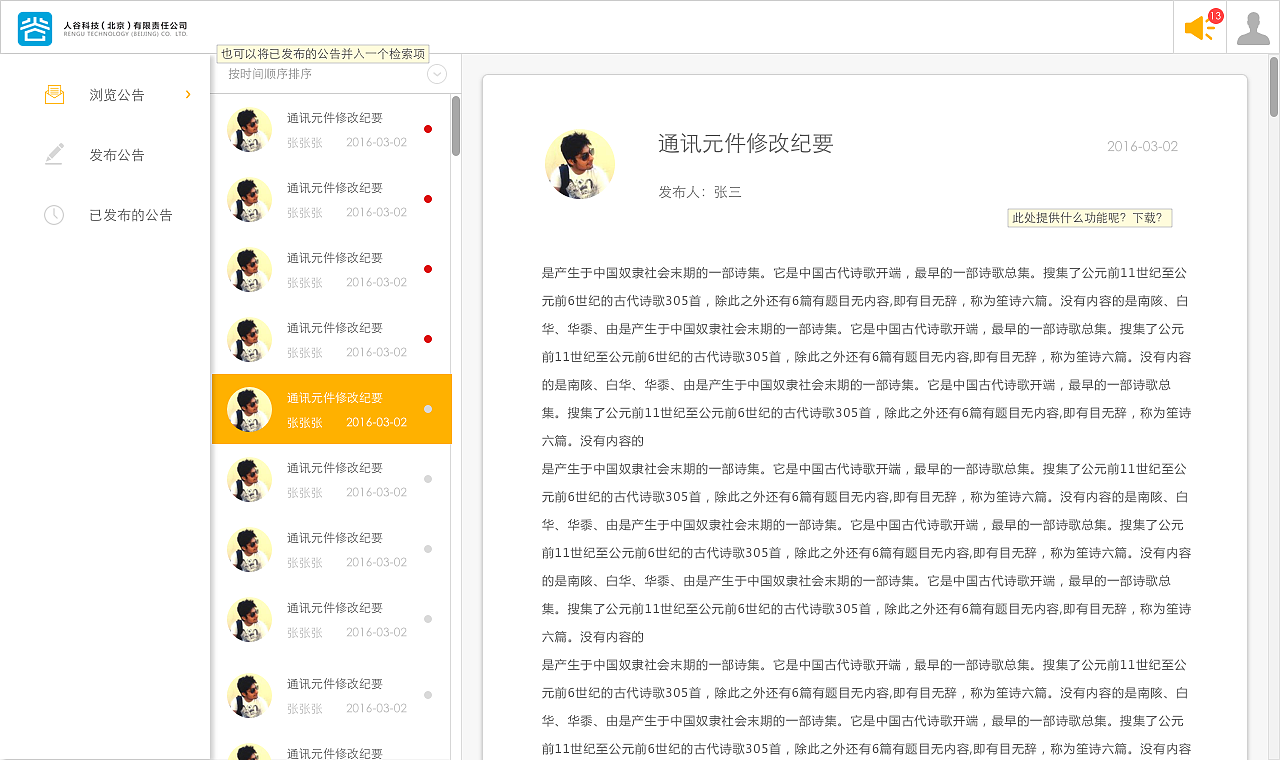1280x760 pixels.
Task: Click the pencil icon beside 发布公告
Action: point(54,154)
